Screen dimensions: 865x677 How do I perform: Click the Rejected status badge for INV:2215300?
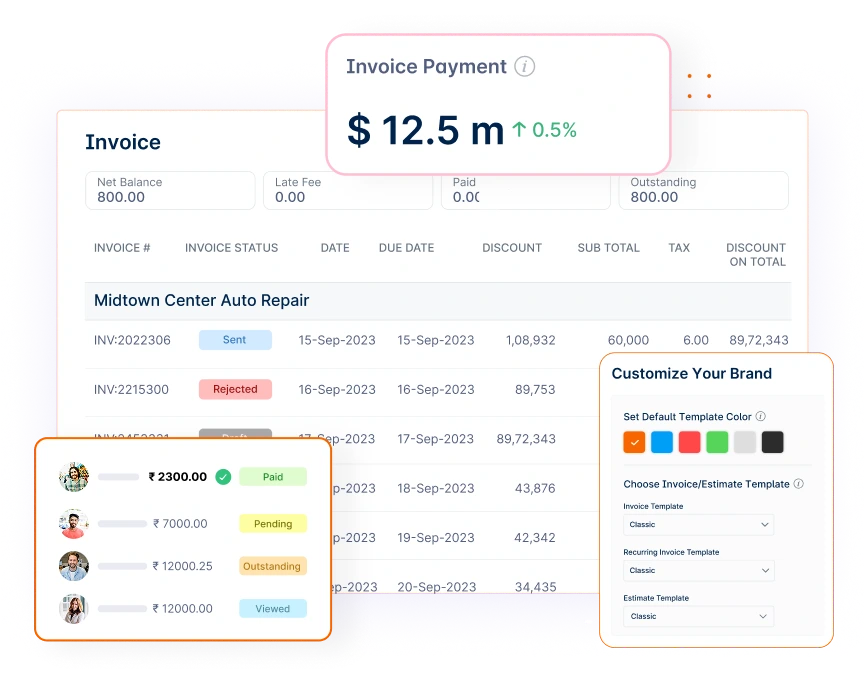click(x=235, y=389)
